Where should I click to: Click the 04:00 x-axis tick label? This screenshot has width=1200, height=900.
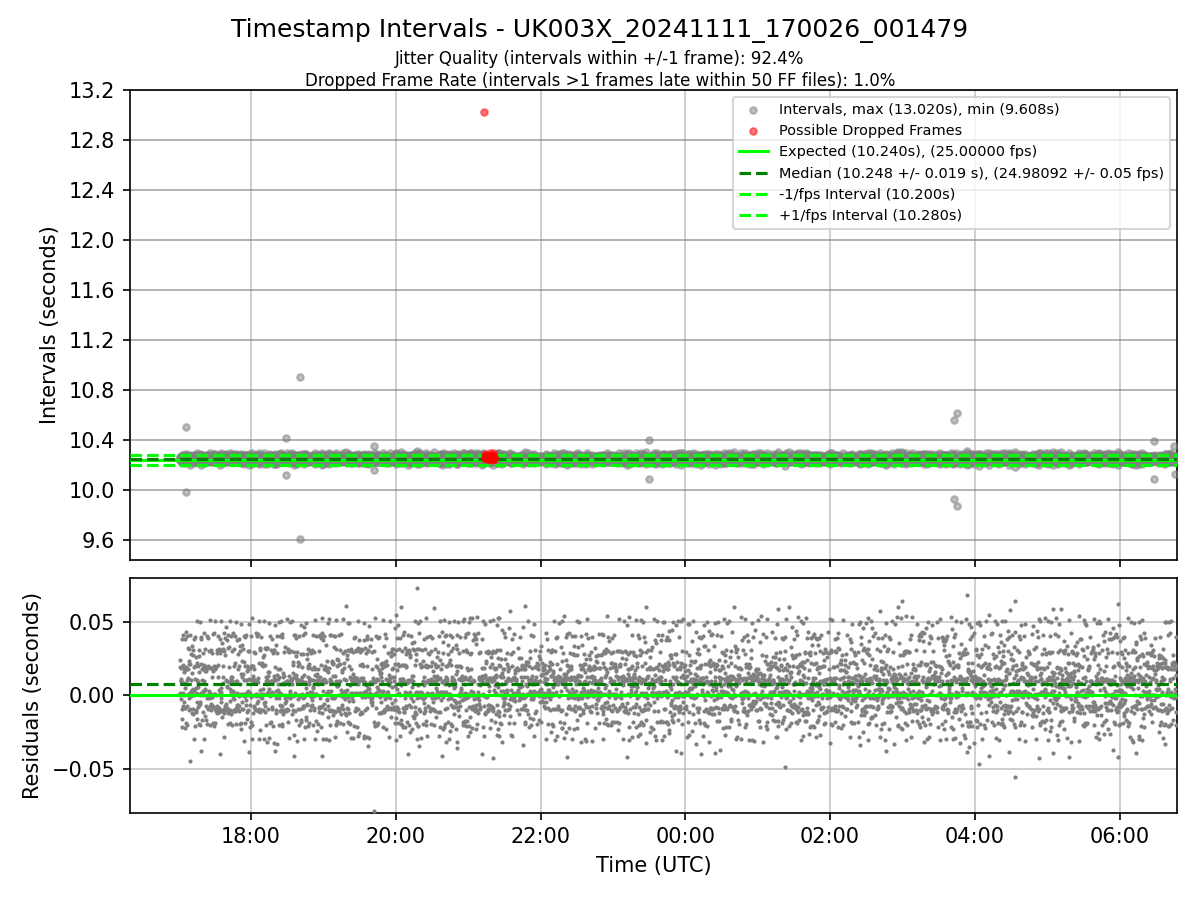click(x=974, y=834)
